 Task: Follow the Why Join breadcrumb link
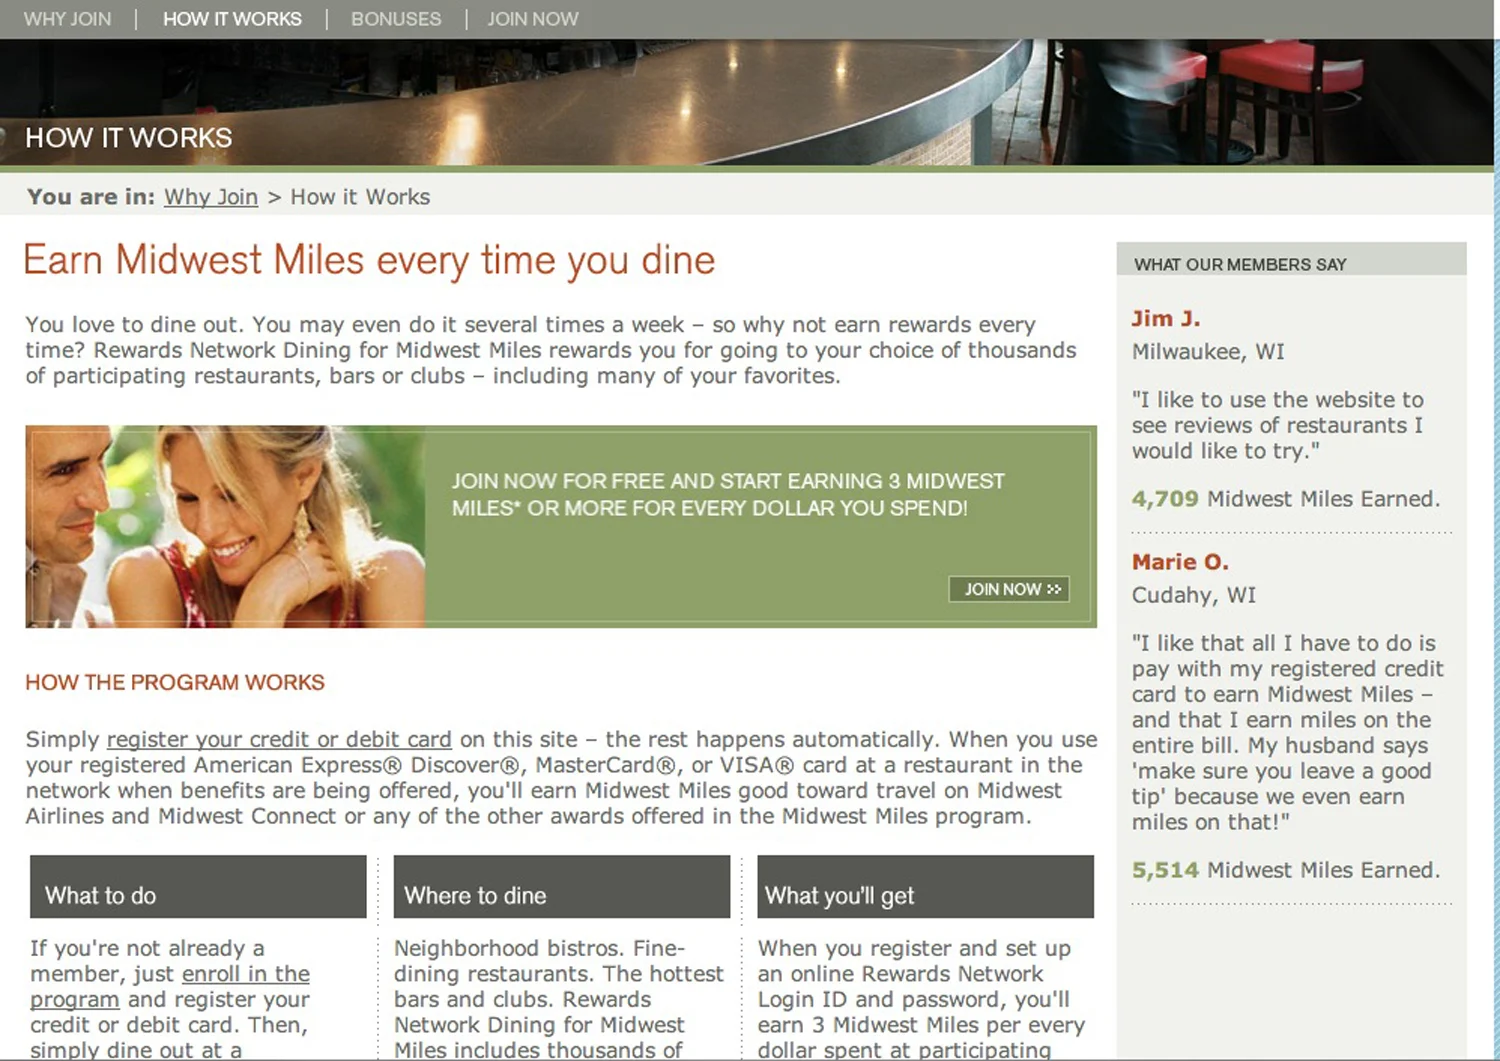pyautogui.click(x=211, y=197)
